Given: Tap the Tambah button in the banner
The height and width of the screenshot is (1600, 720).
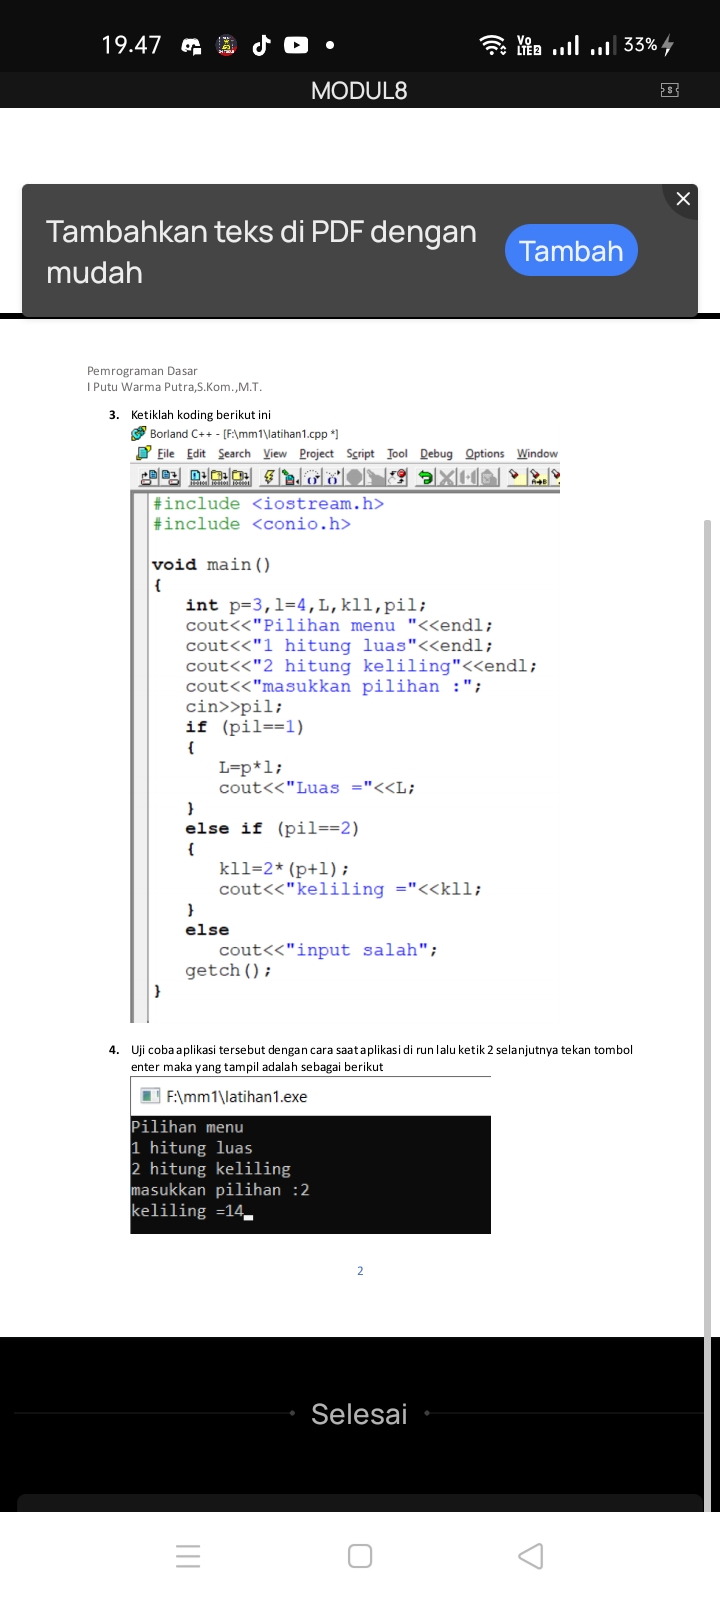Looking at the screenshot, I should (571, 250).
